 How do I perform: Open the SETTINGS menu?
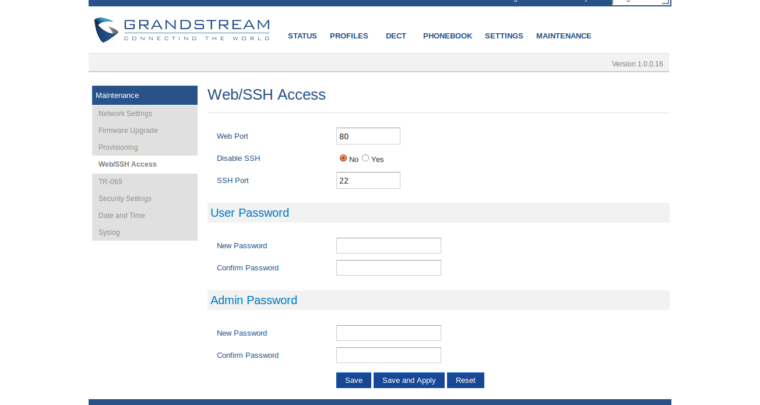(x=504, y=36)
